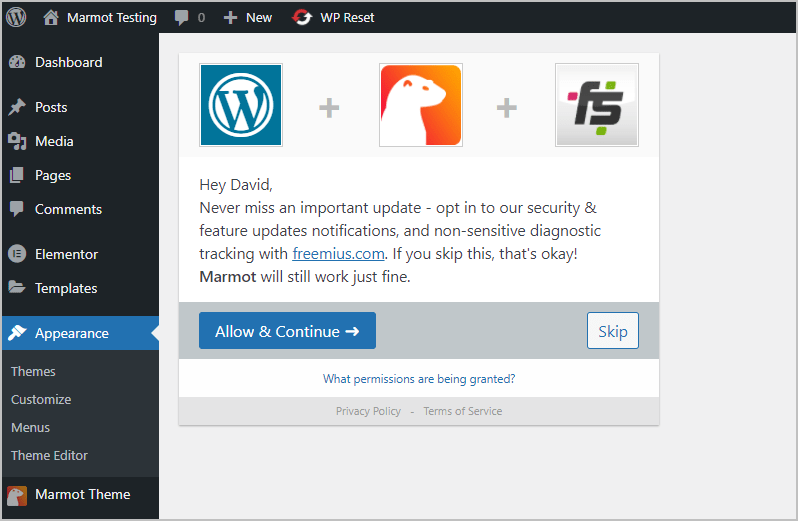
Task: Click the Elementor icon in sidebar
Action: click(16, 254)
